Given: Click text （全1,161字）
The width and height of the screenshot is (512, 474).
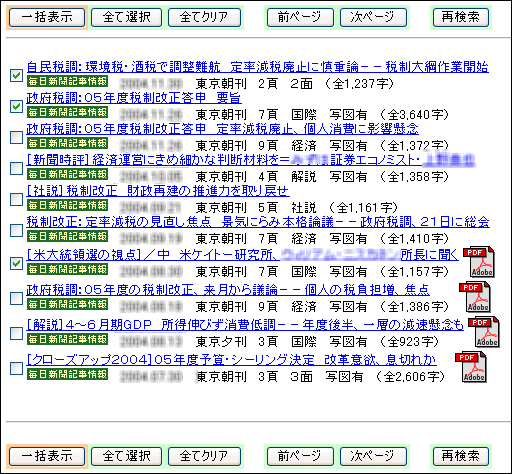Looking at the screenshot, I should pyautogui.click(x=363, y=208).
